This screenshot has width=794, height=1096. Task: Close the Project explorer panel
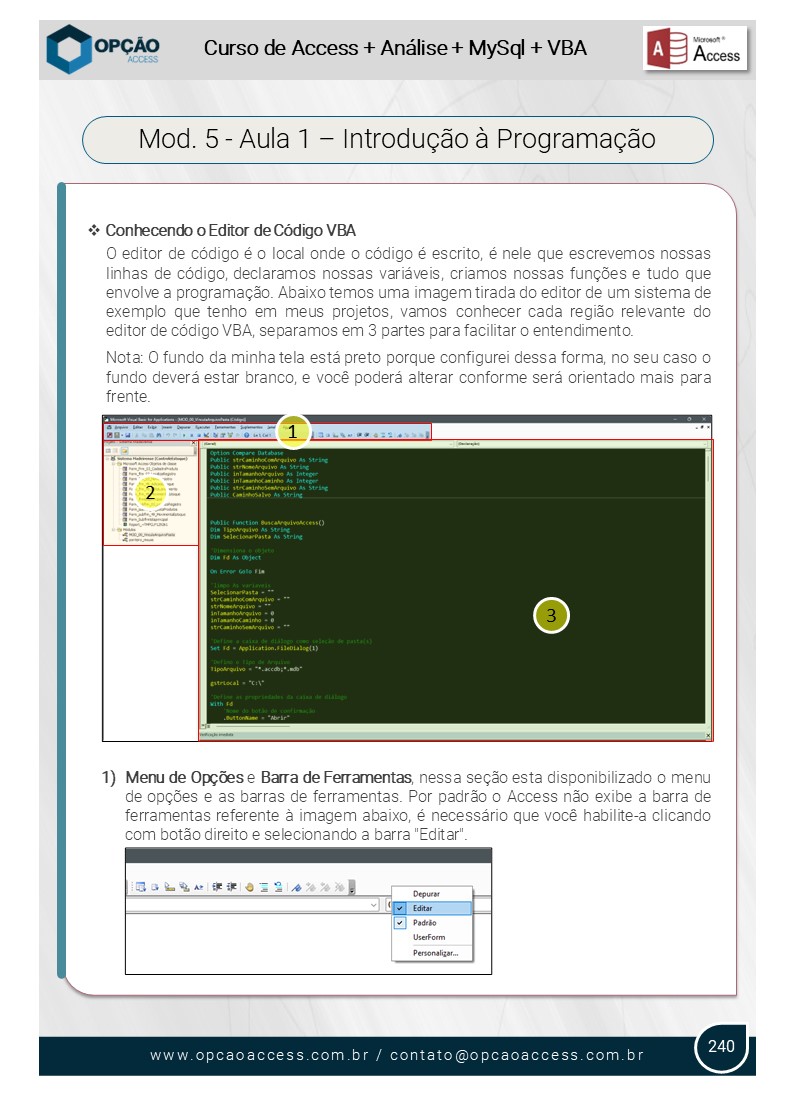pos(194,442)
